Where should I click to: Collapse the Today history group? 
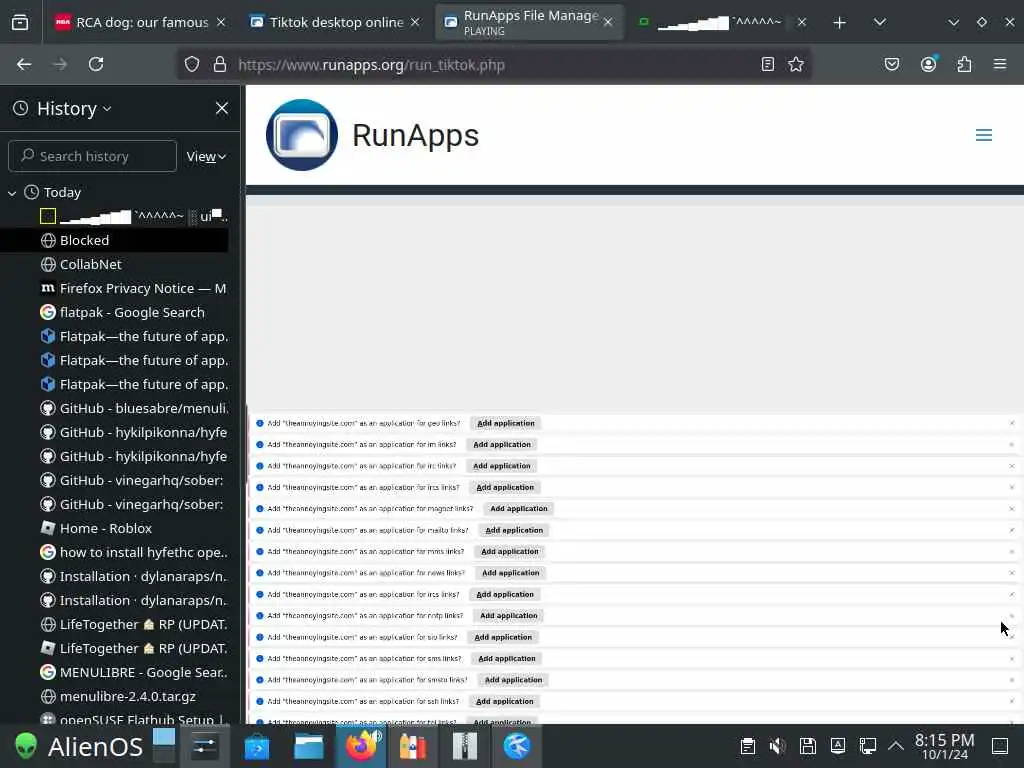(12, 193)
